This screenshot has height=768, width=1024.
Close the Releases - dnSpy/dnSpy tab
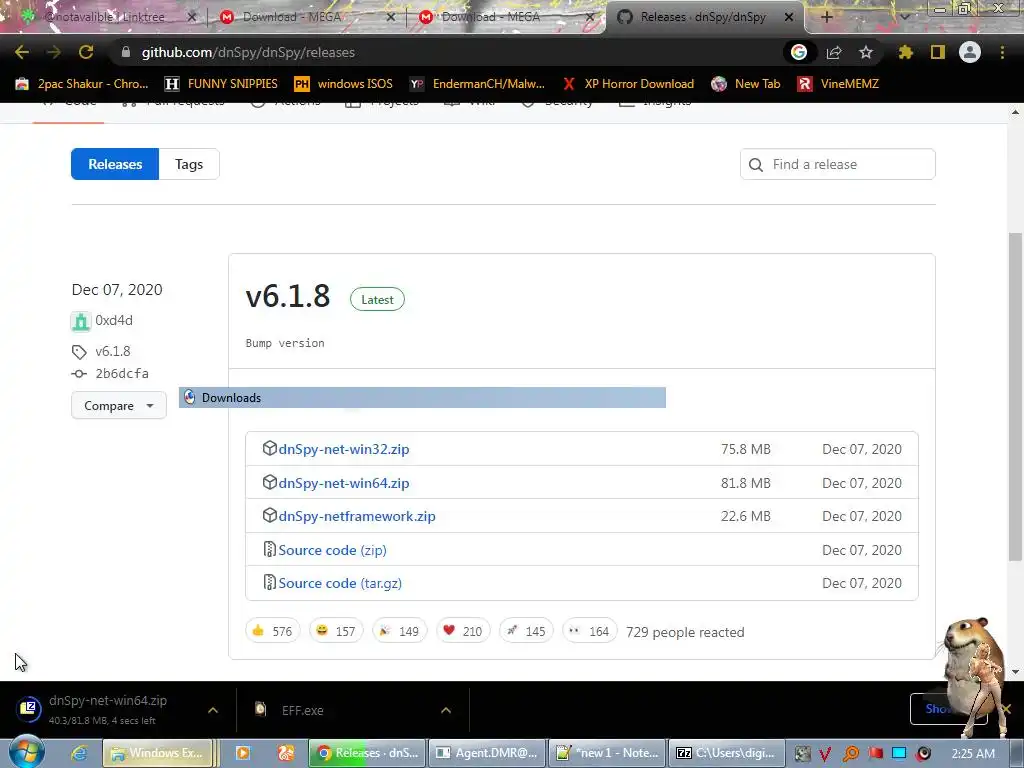click(x=789, y=17)
